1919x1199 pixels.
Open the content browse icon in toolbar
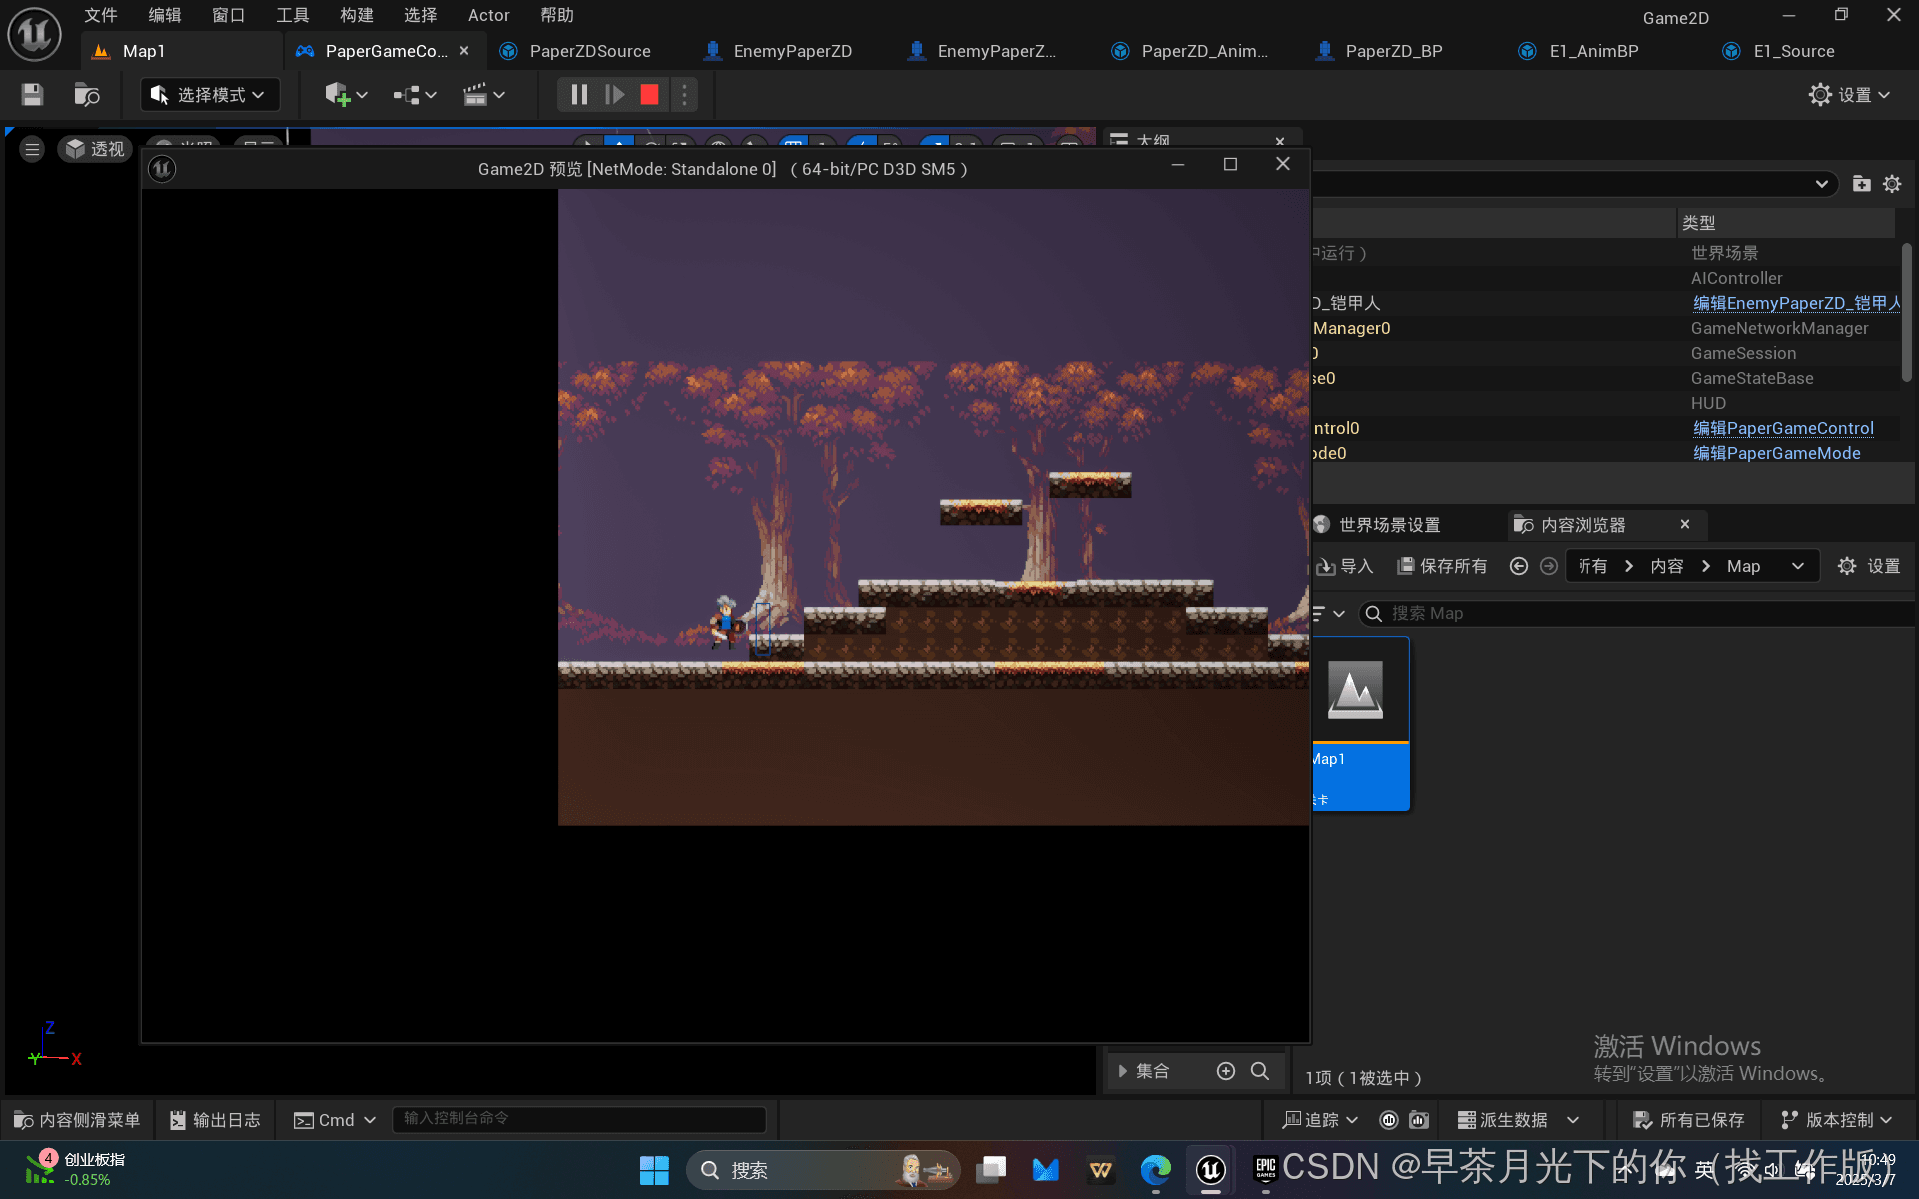click(87, 95)
